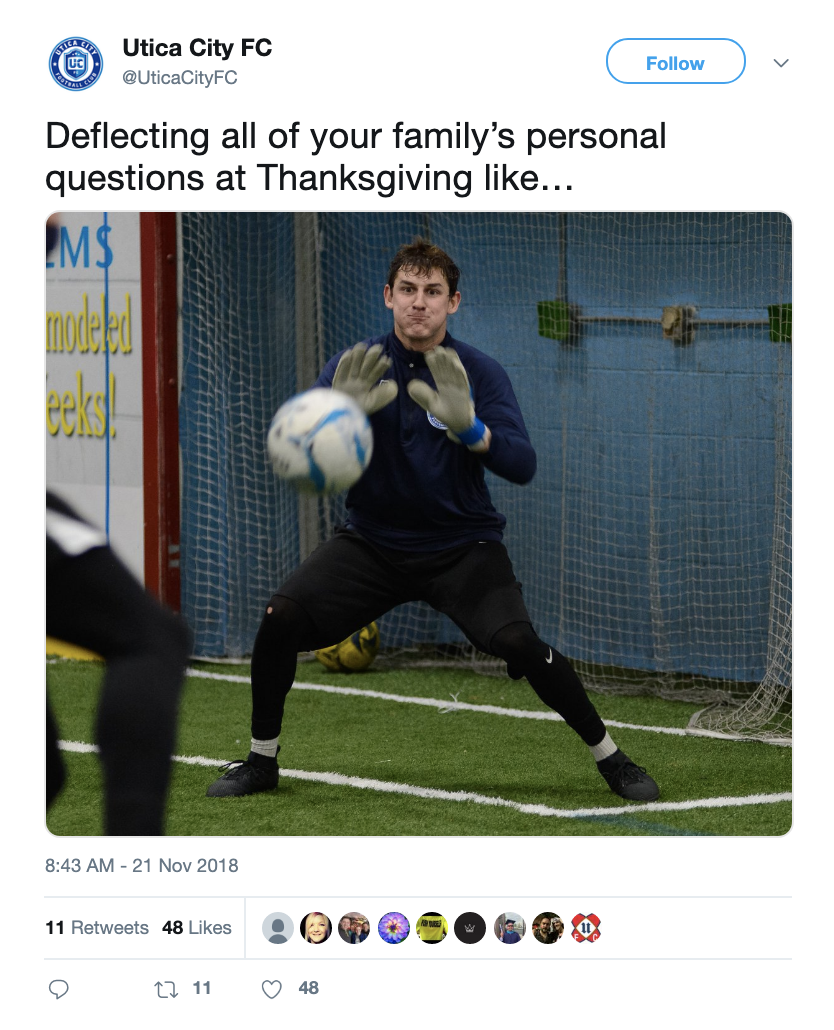Image resolution: width=834 pixels, height=1030 pixels.
Task: Open the red and white 11 FC avatar
Action: (586, 928)
